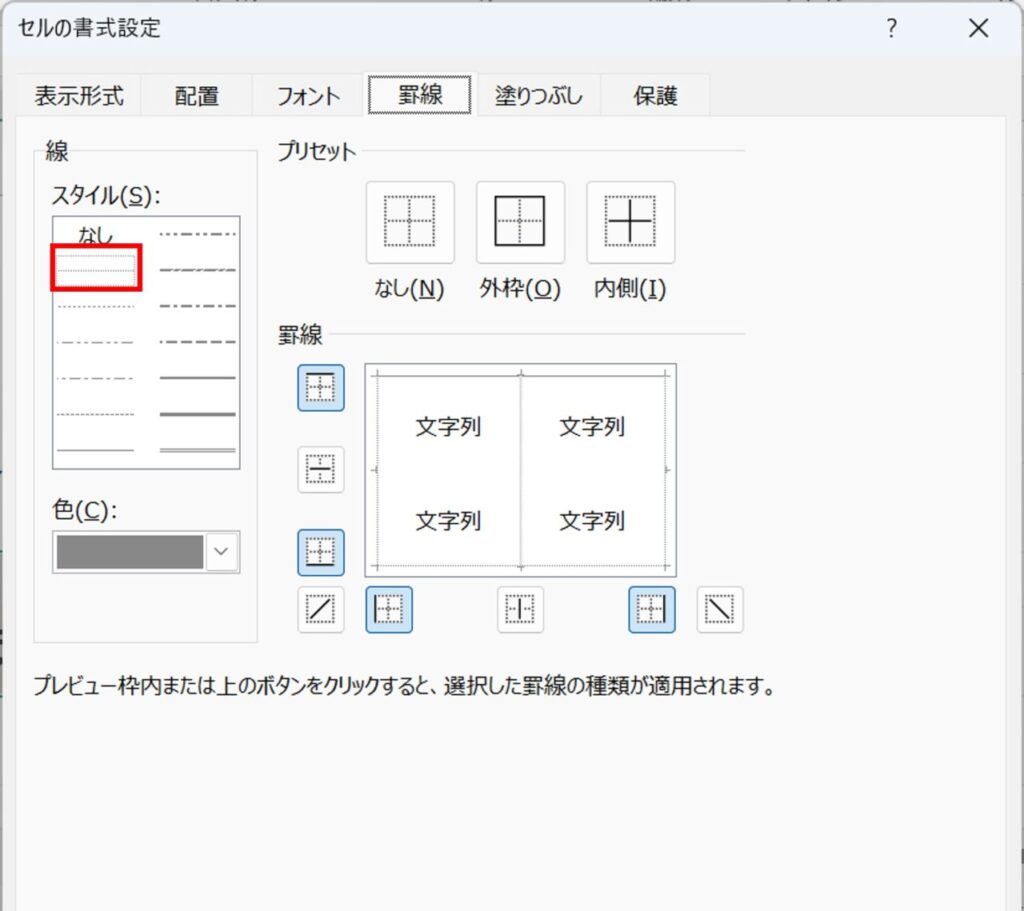The height and width of the screenshot is (911, 1024).
Task: Apply the 外枠(O) outline preset
Action: [520, 223]
